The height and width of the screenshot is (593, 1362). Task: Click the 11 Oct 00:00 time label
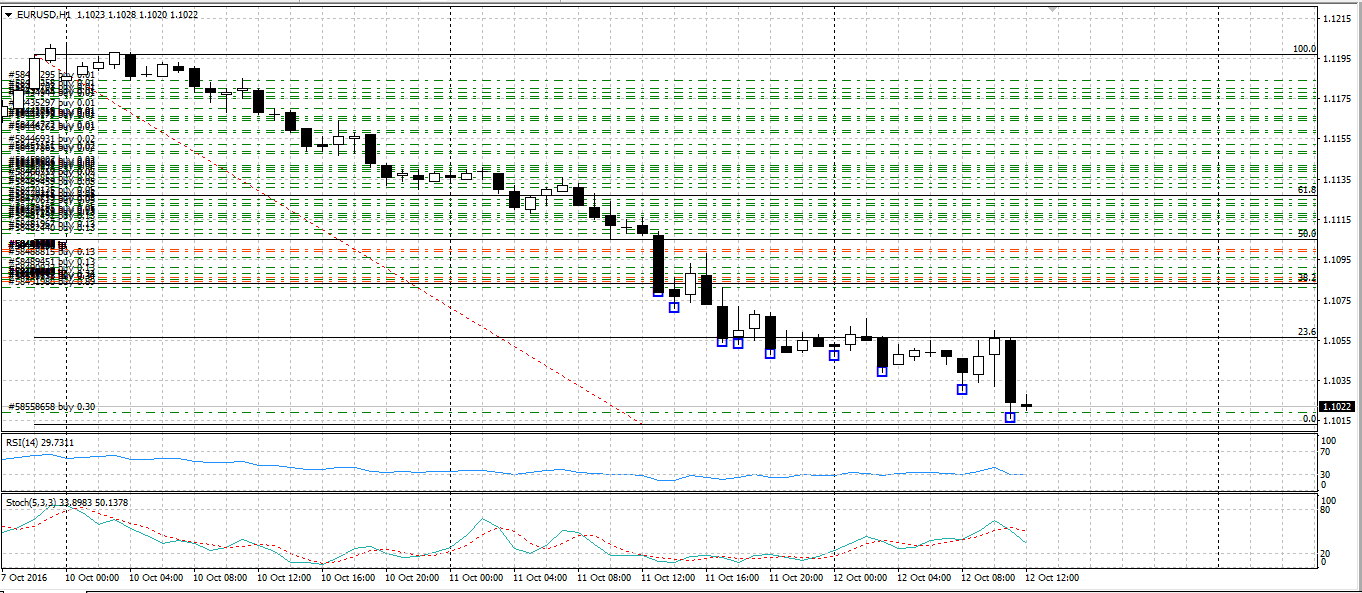pos(476,577)
